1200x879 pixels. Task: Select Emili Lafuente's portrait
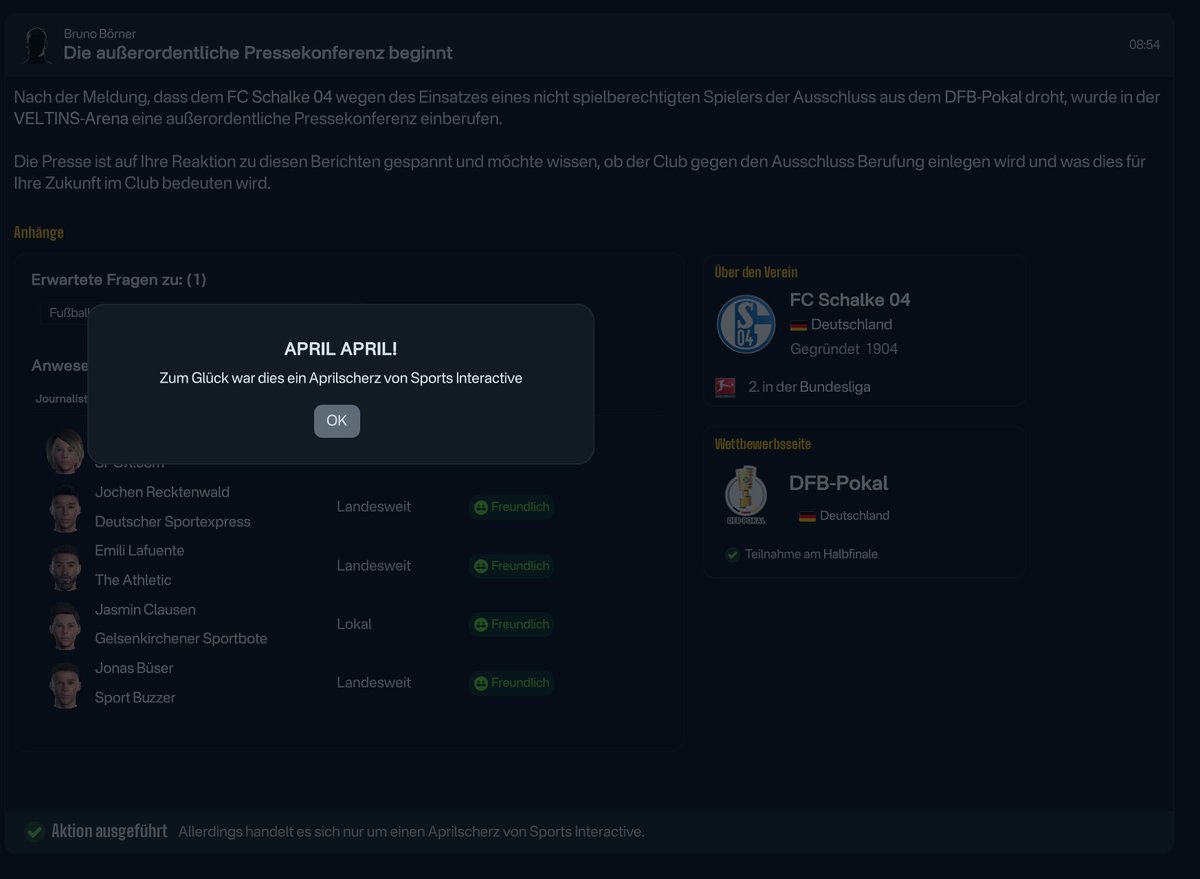point(65,566)
